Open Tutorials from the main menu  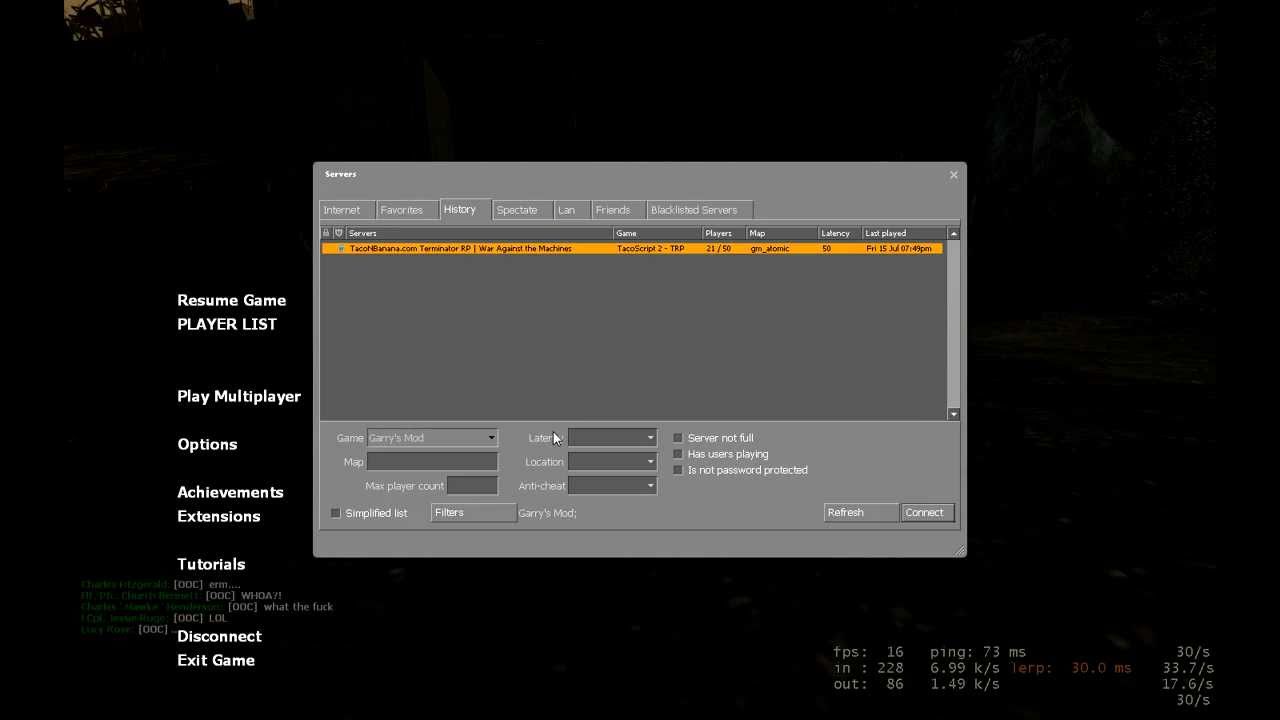211,564
